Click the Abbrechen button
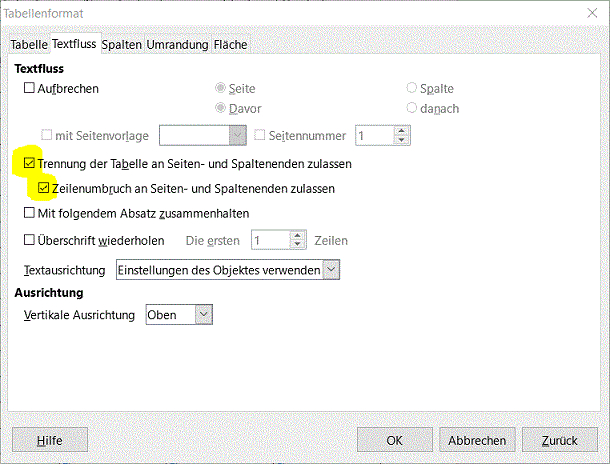The height and width of the screenshot is (464, 610). (477, 440)
